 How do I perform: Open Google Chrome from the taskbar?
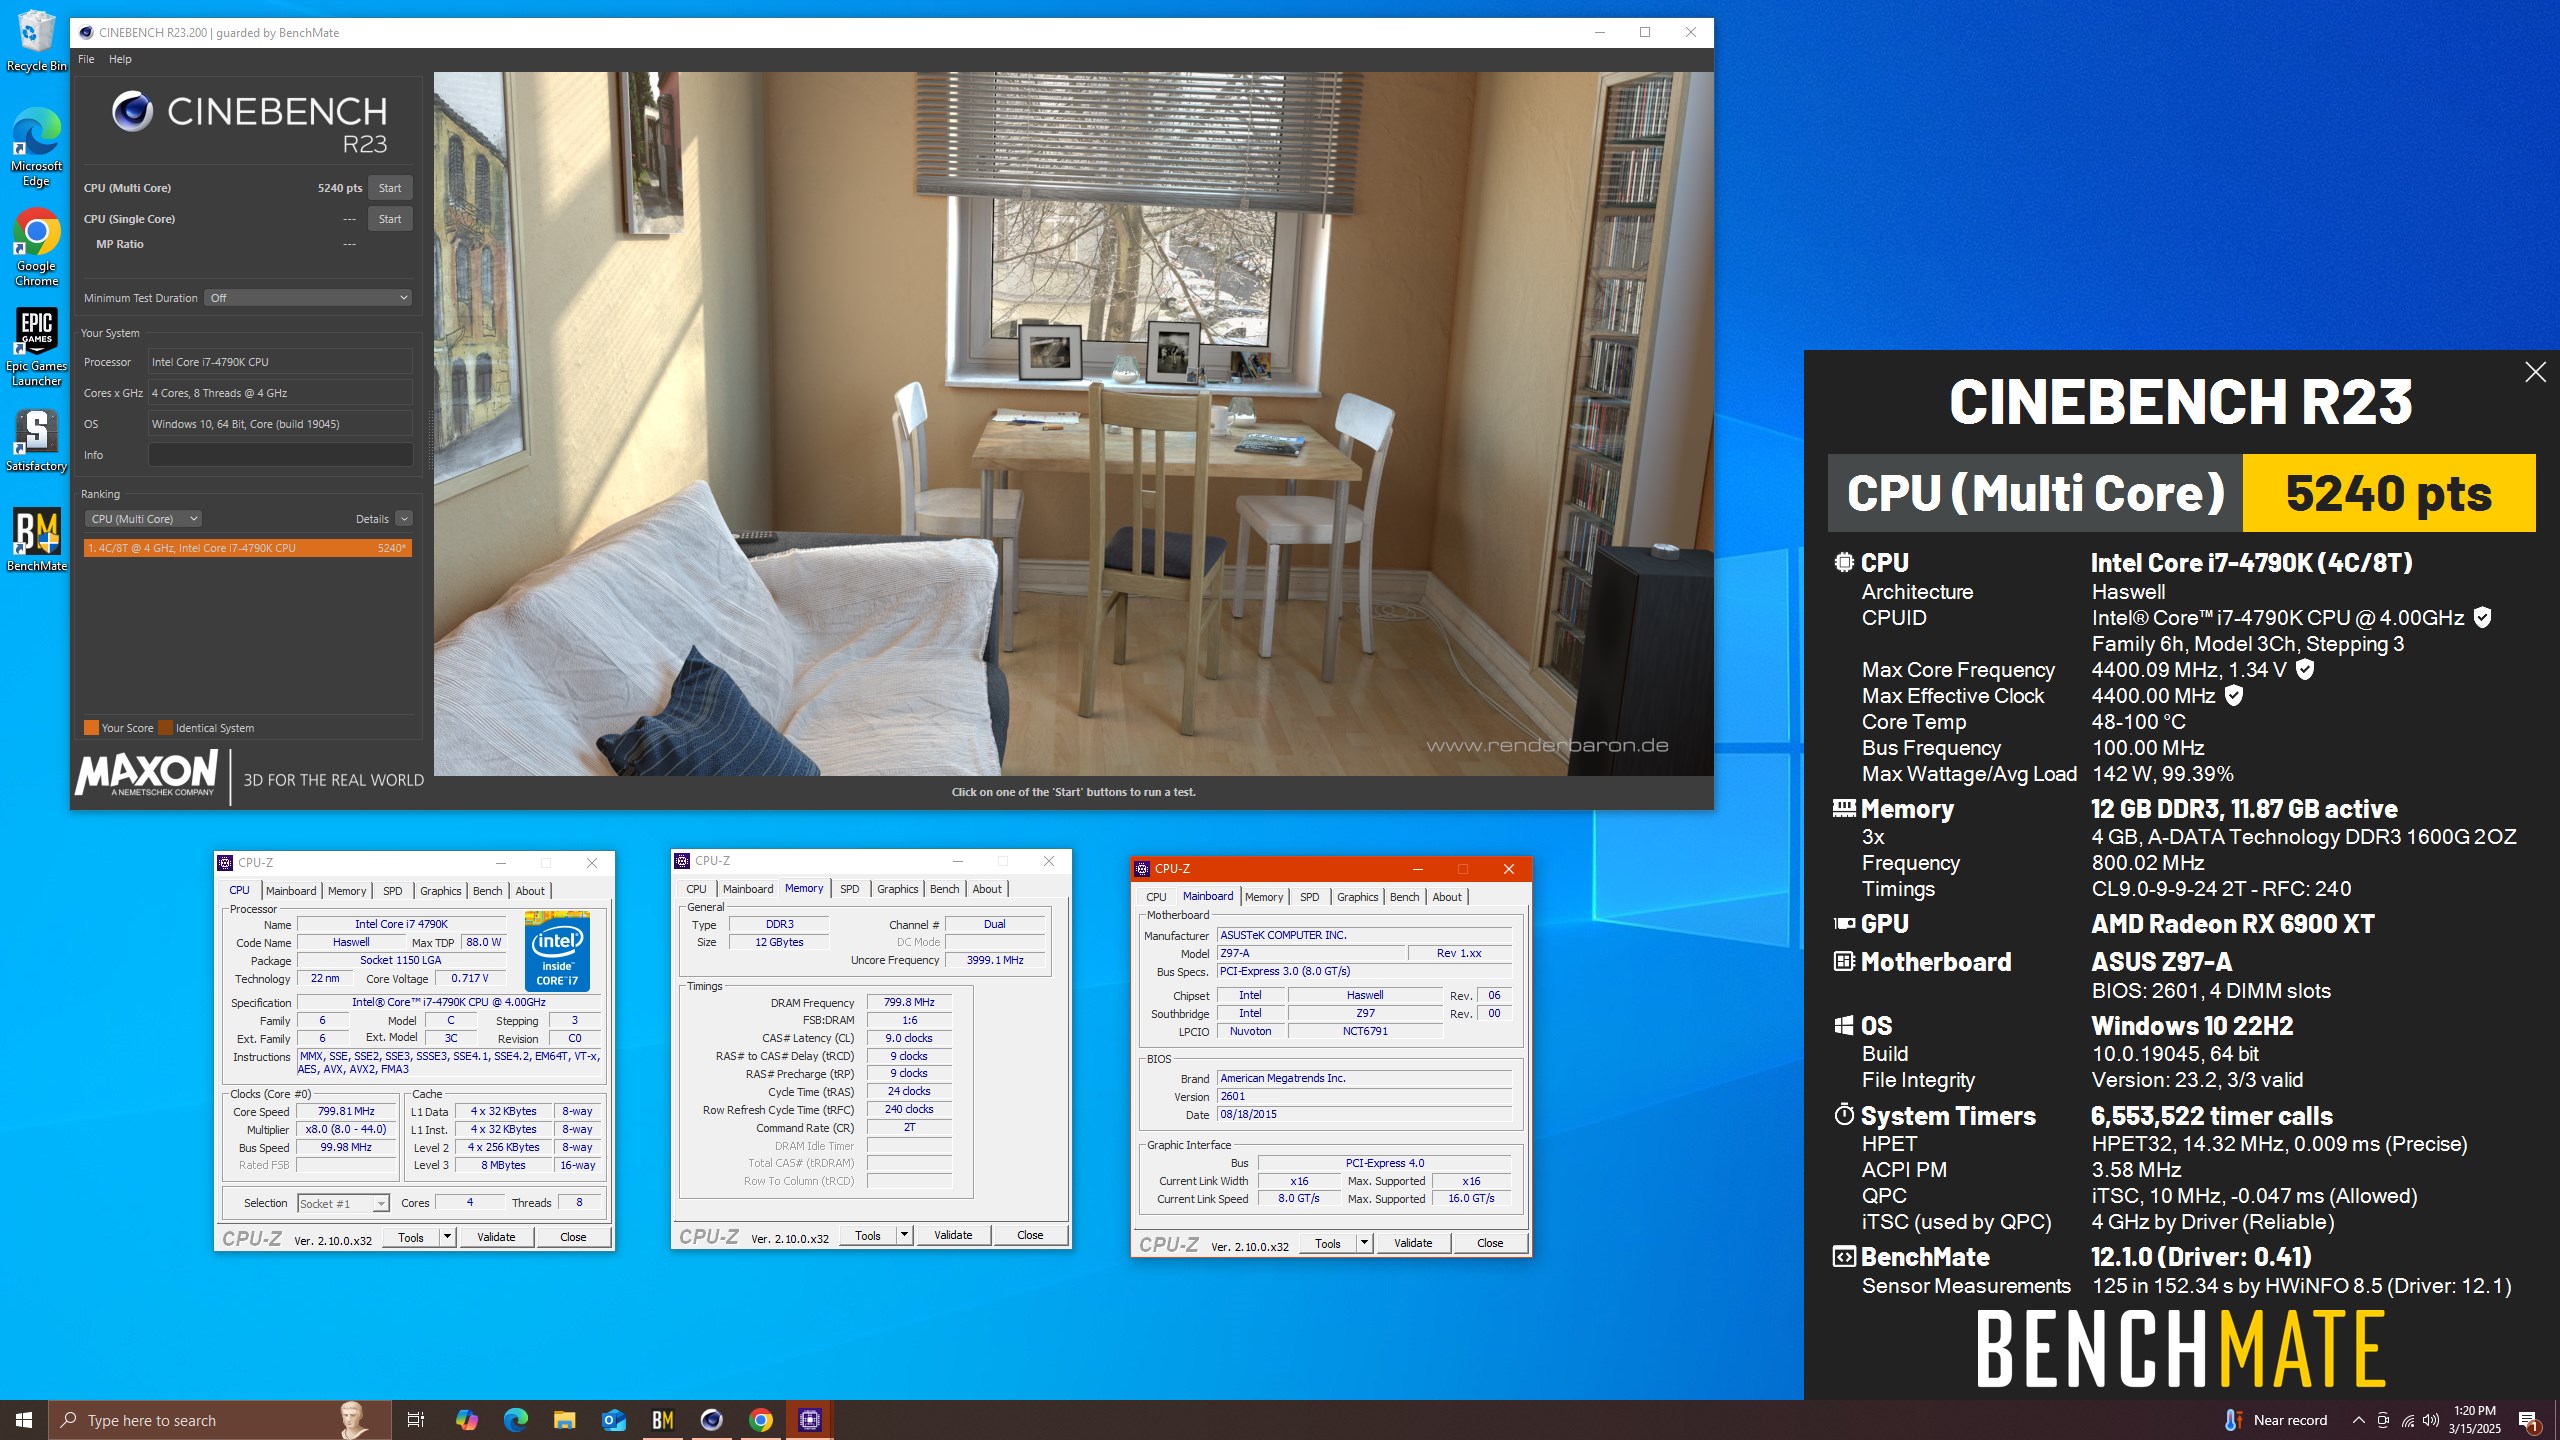(x=760, y=1420)
